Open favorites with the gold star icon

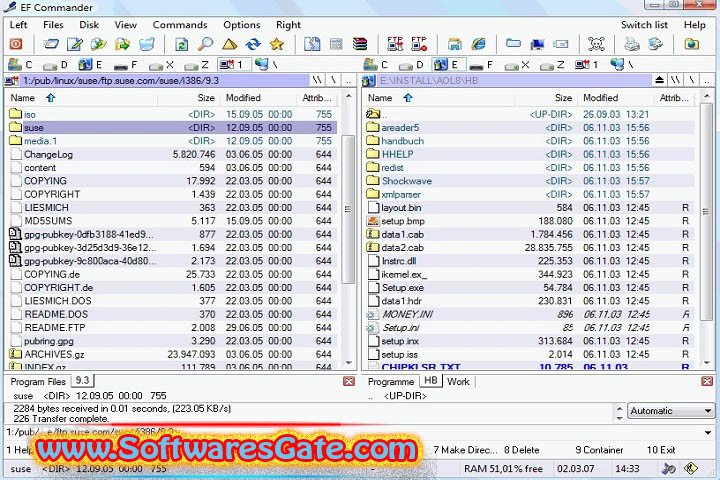(x=277, y=44)
